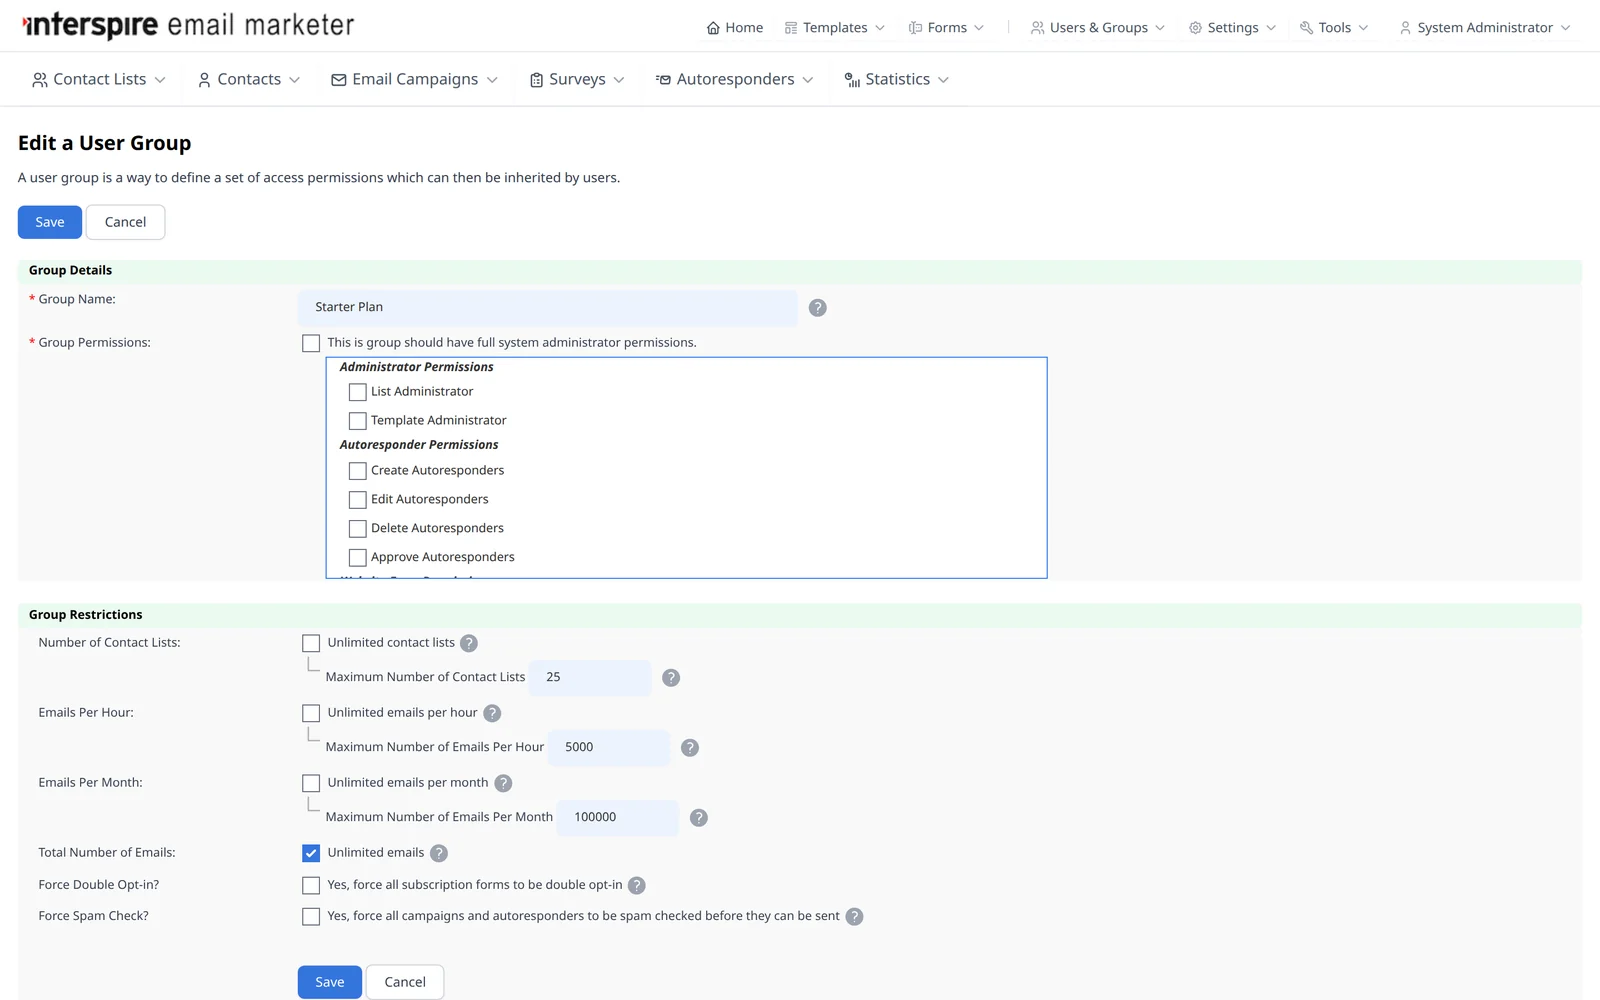Viewport: 1600px width, 1000px height.
Task: Open help icon for force double opt-in
Action: point(637,886)
